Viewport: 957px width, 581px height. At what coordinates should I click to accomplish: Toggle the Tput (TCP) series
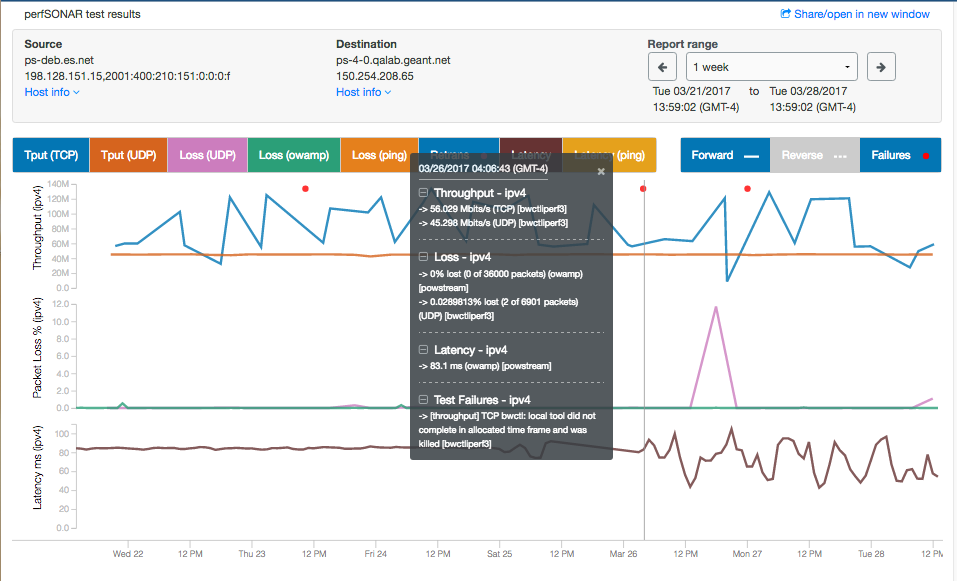click(x=51, y=155)
